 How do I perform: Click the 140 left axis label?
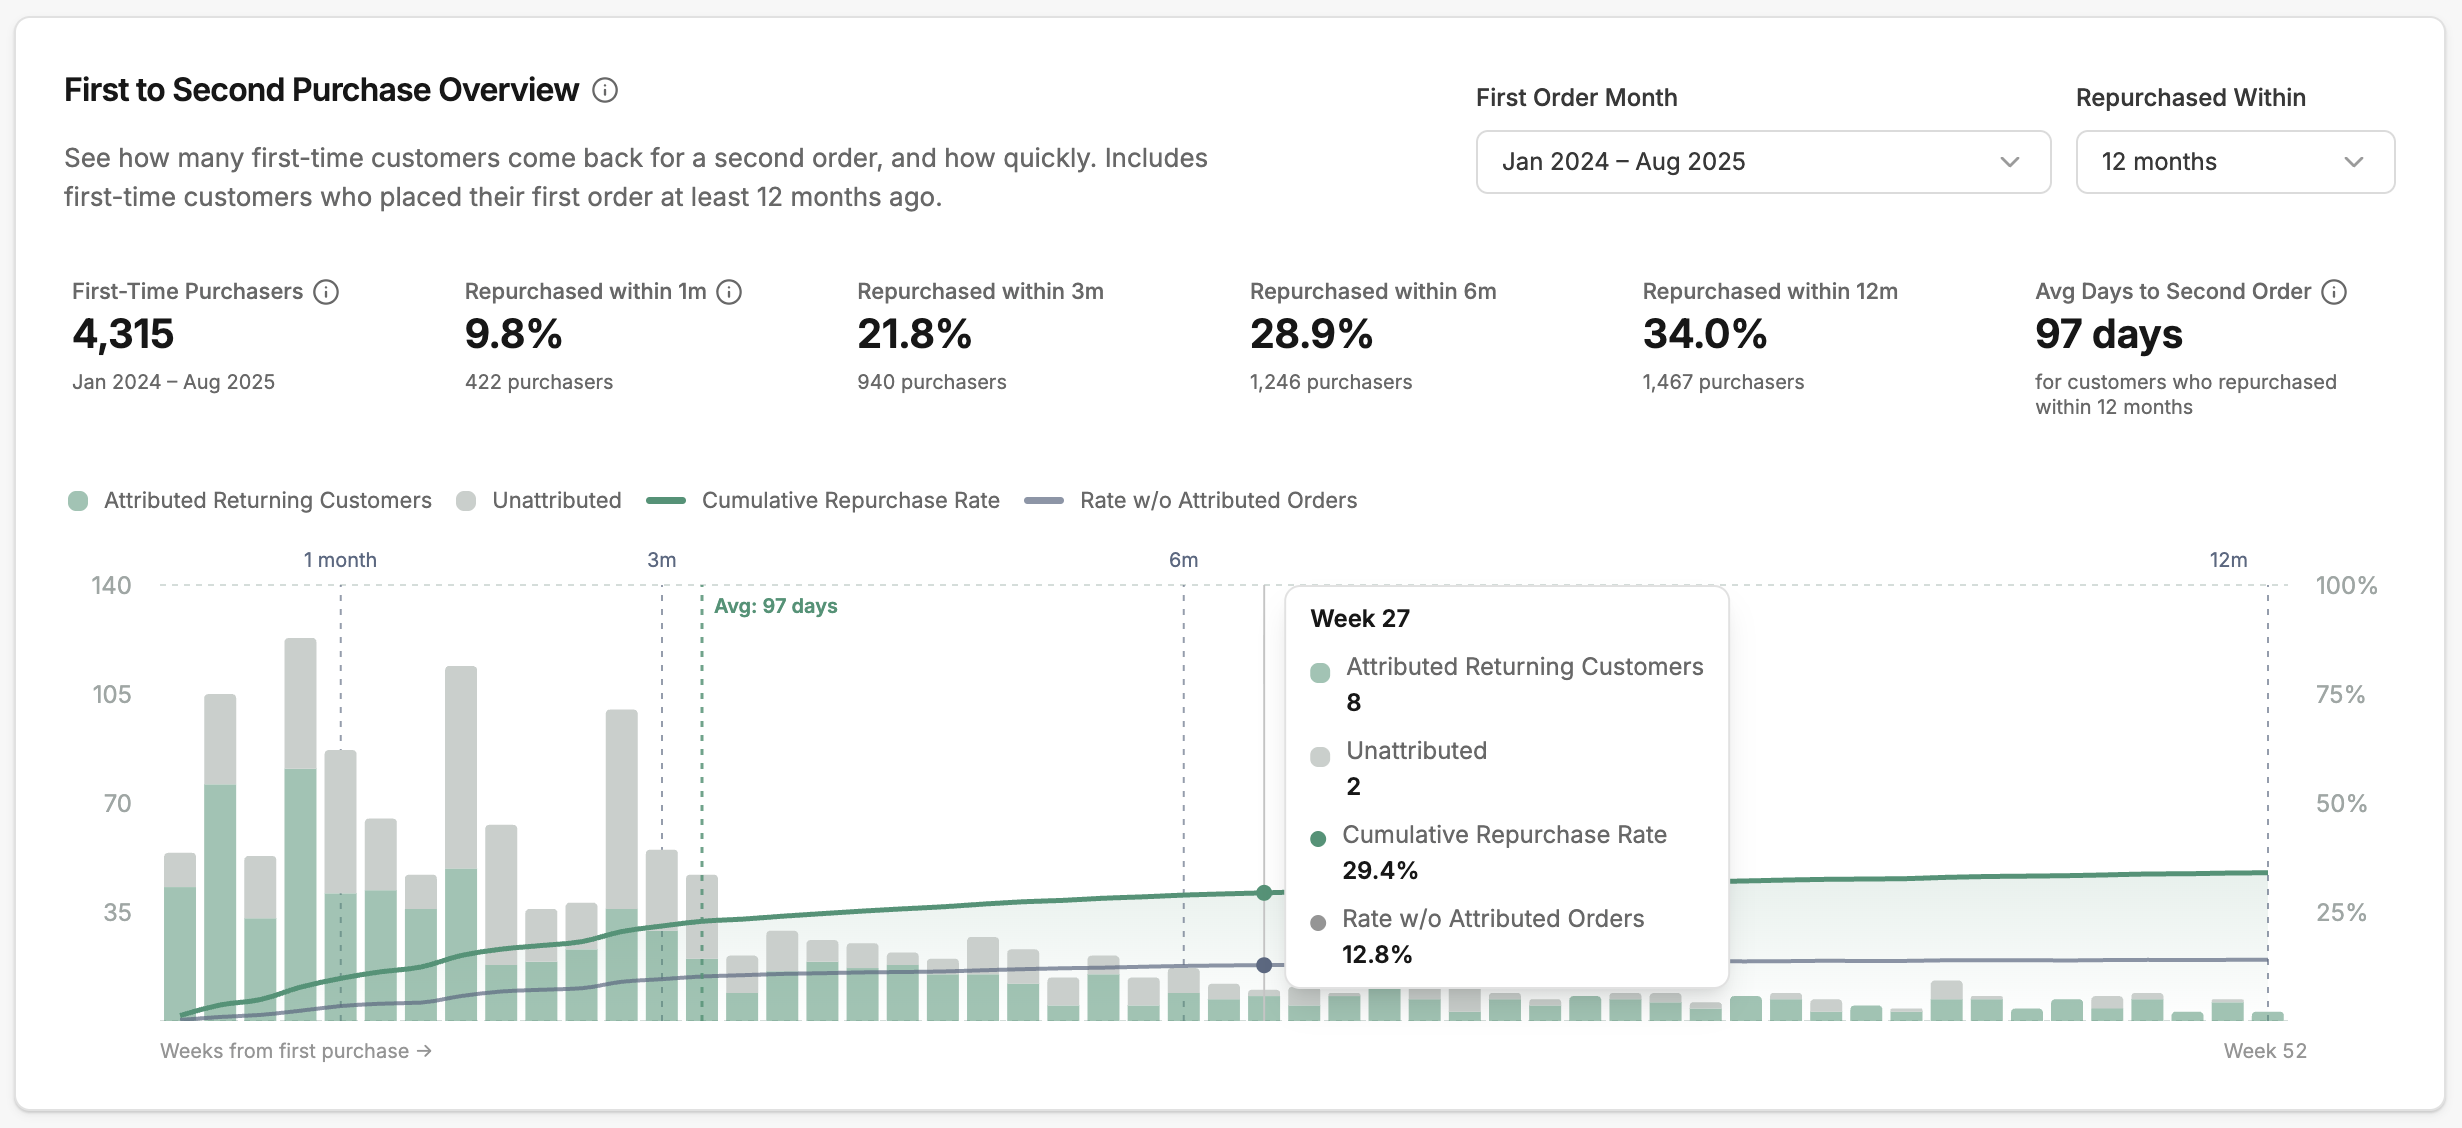[111, 586]
